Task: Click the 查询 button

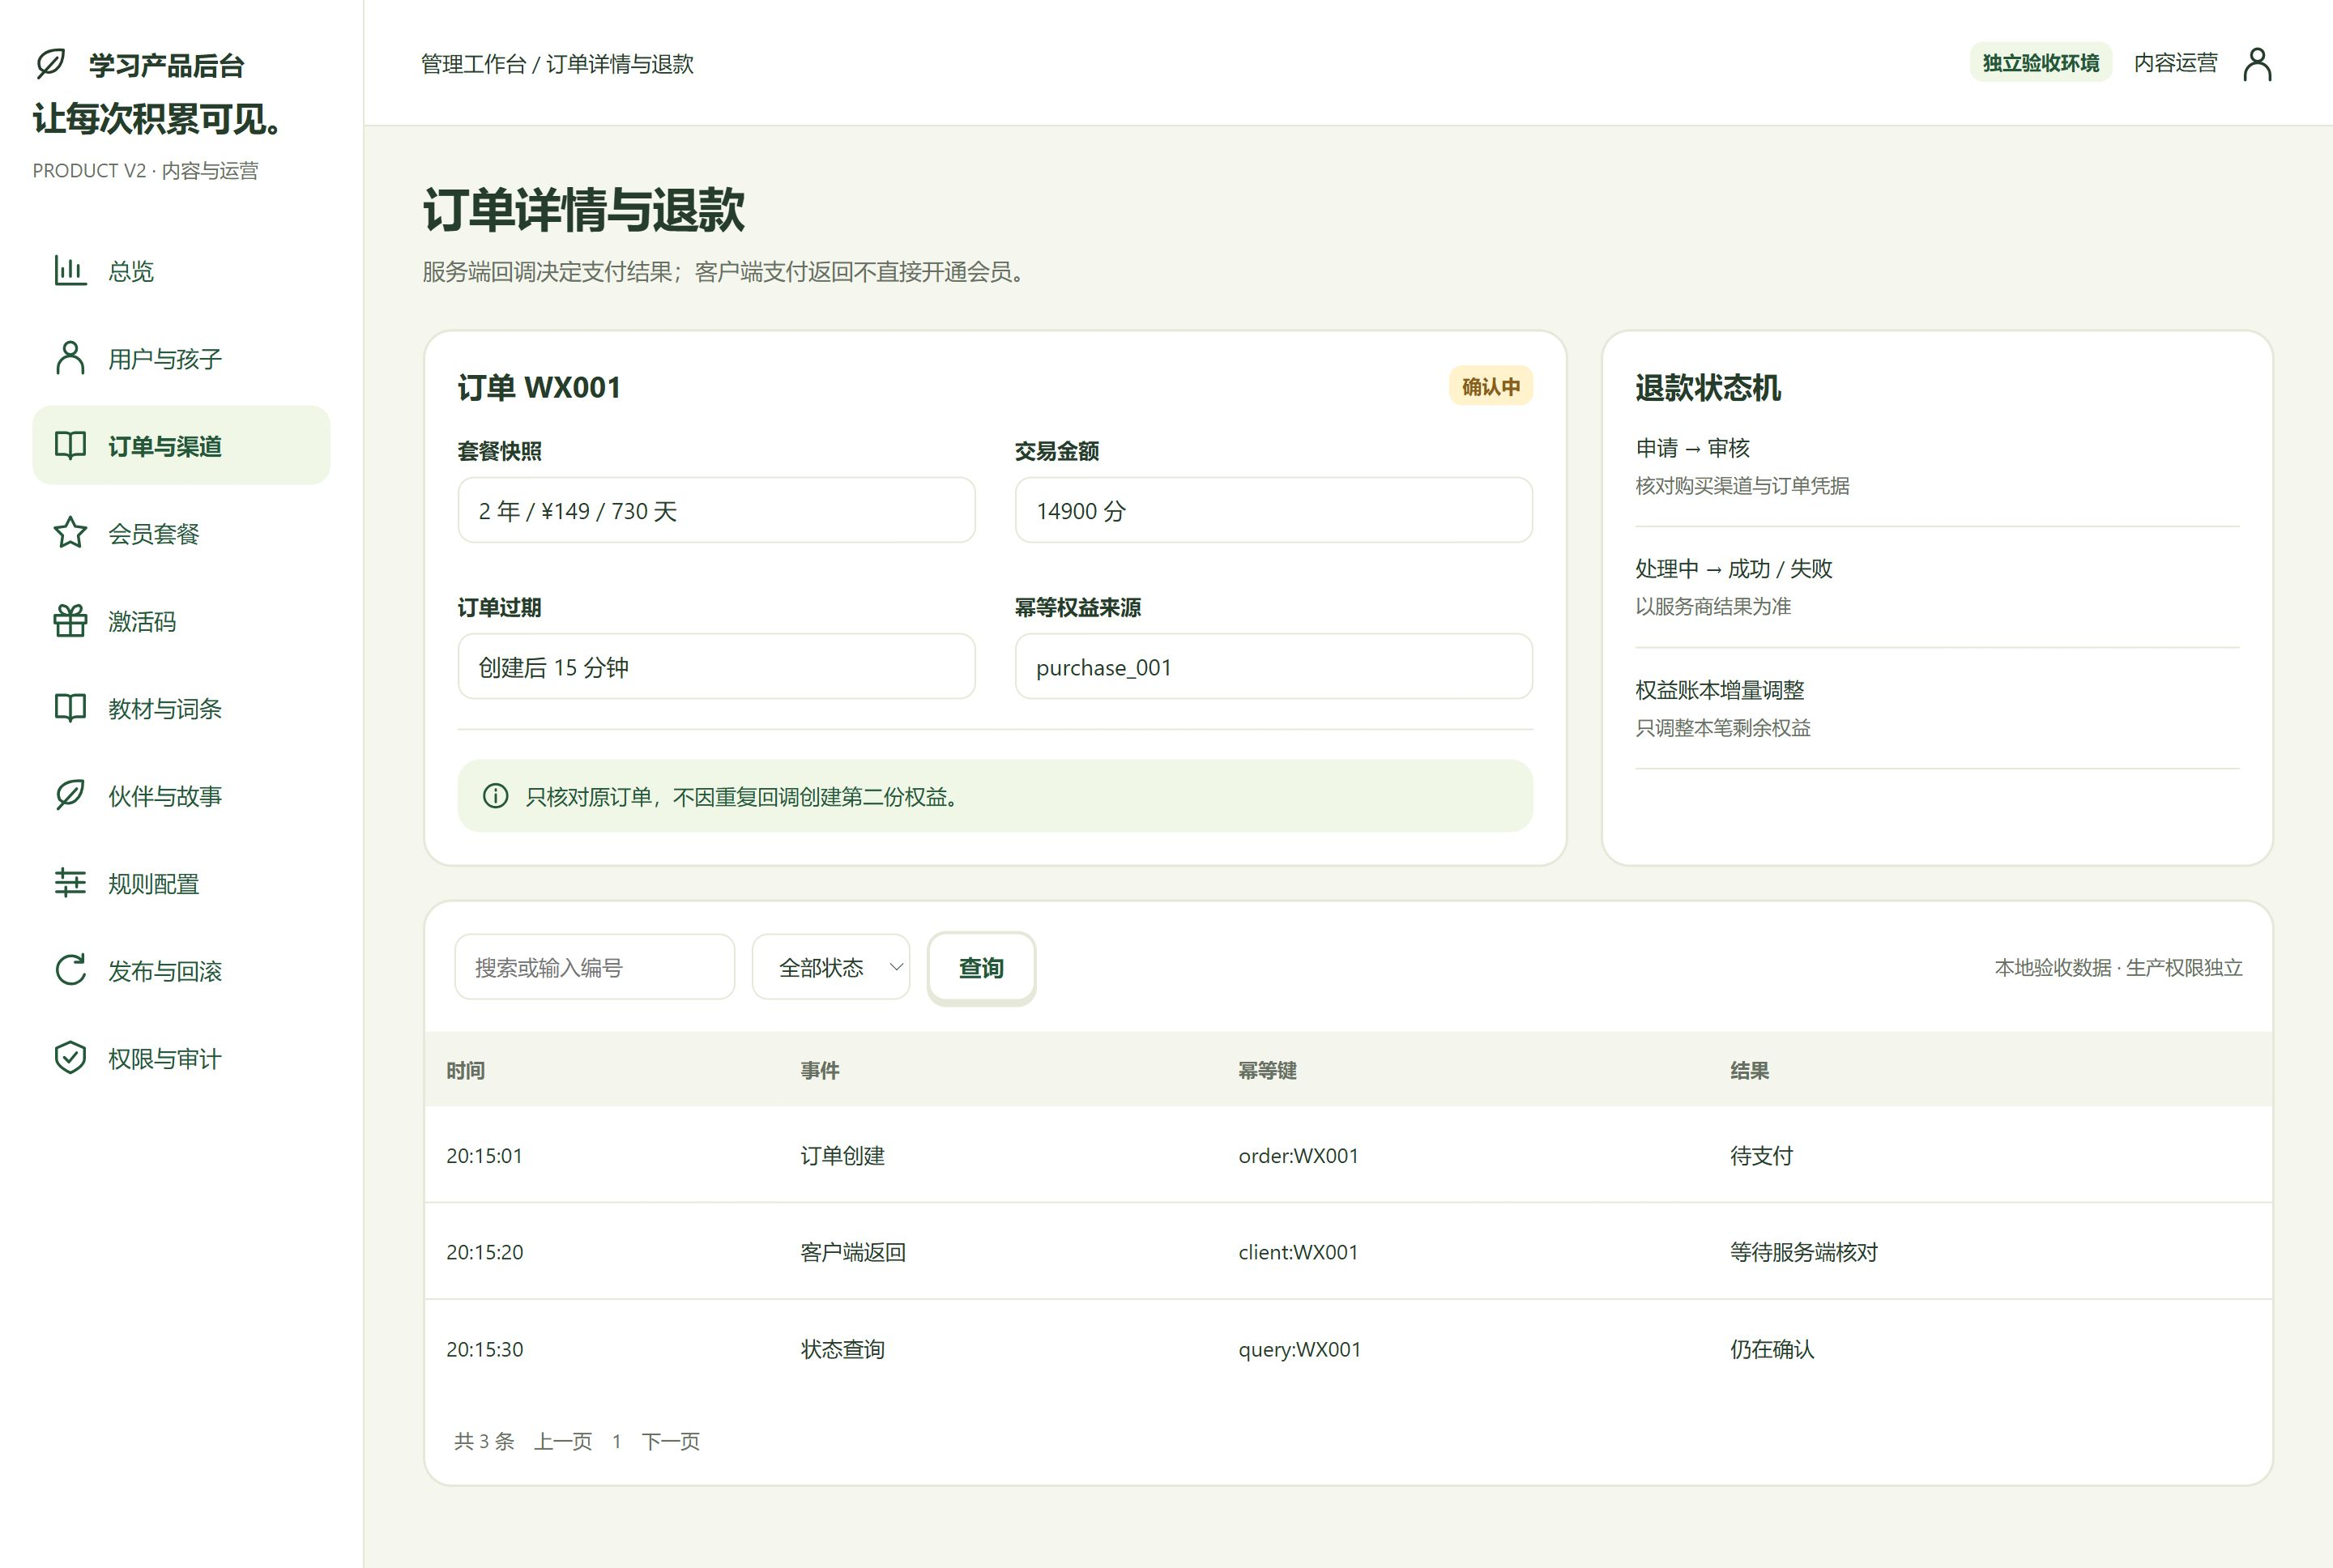Action: pyautogui.click(x=981, y=967)
